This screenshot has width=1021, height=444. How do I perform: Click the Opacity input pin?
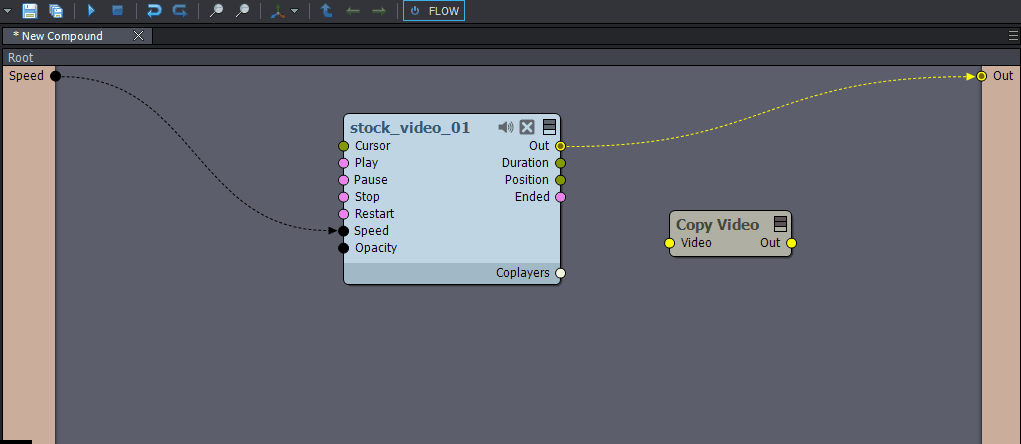coord(344,247)
